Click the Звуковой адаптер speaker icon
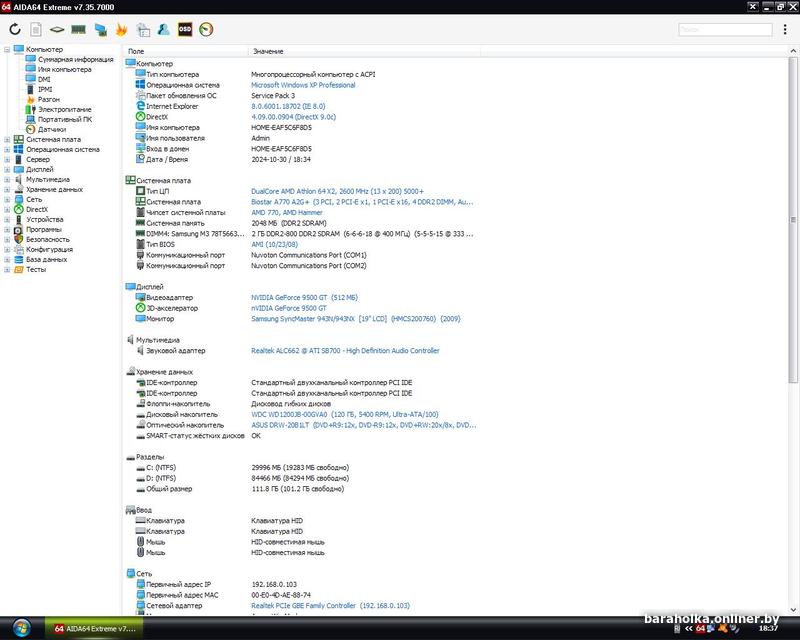Screen dimensions: 800x640 tap(140, 350)
